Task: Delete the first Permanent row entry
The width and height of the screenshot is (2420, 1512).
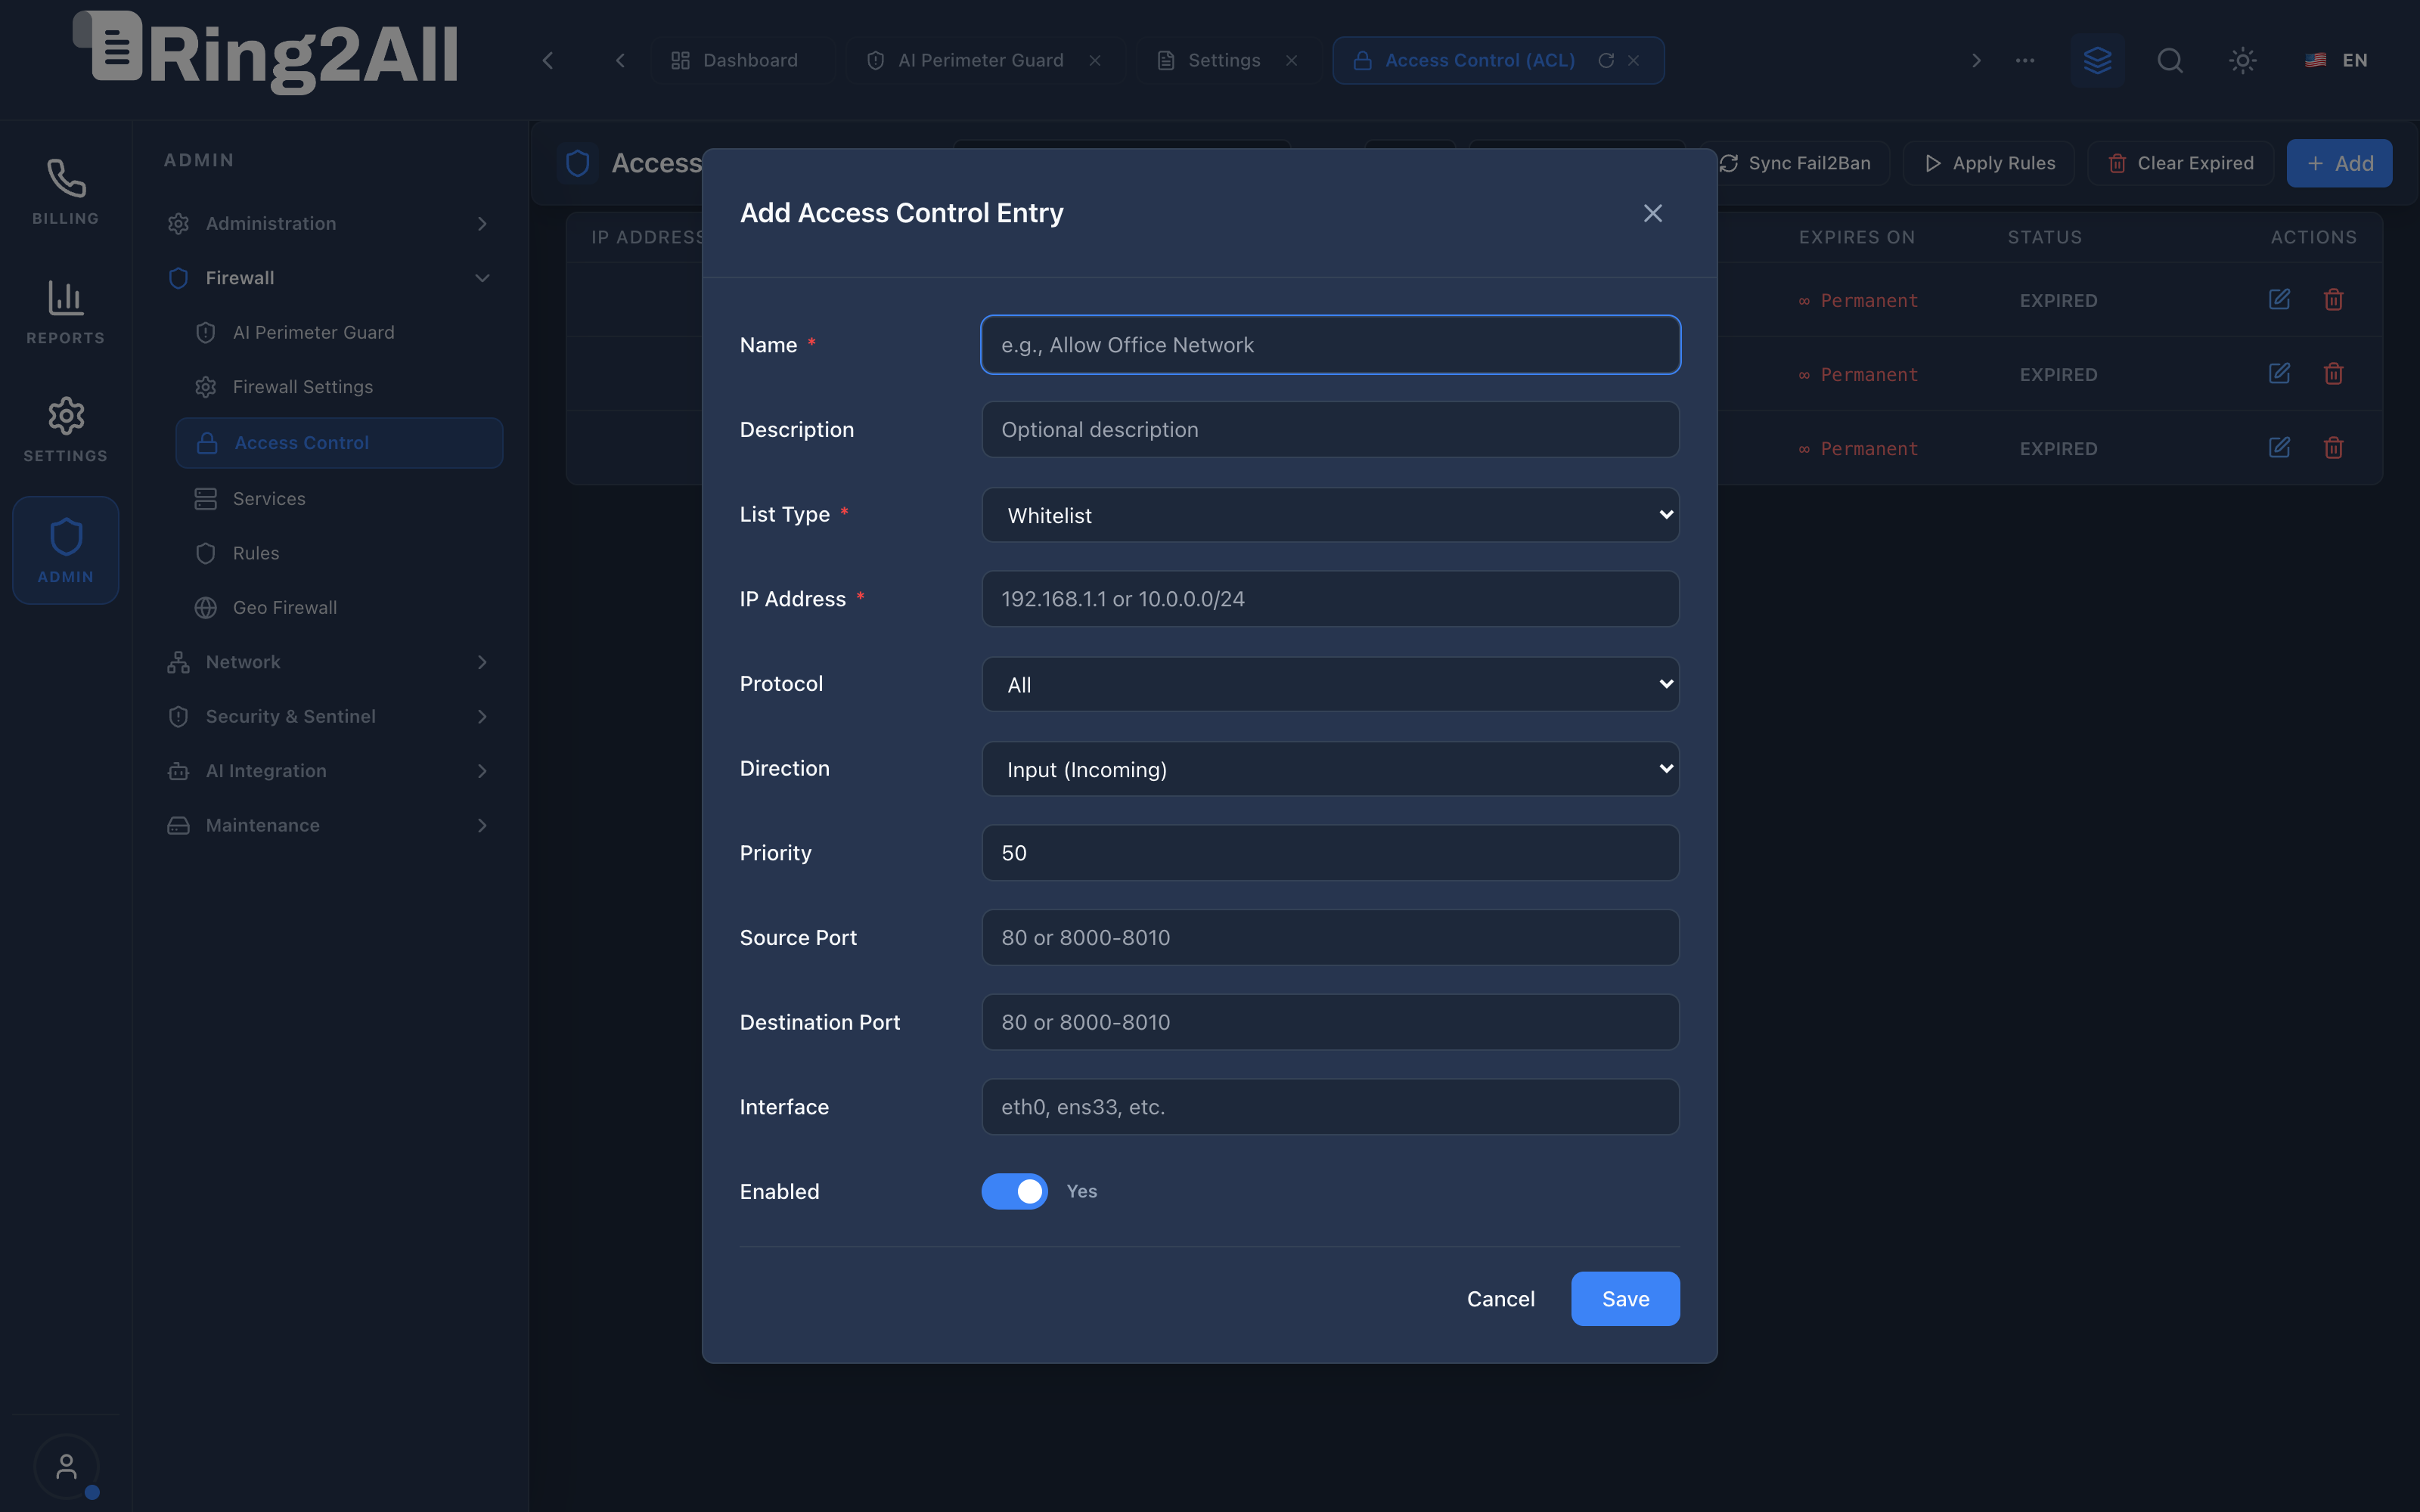Action: pyautogui.click(x=2333, y=299)
